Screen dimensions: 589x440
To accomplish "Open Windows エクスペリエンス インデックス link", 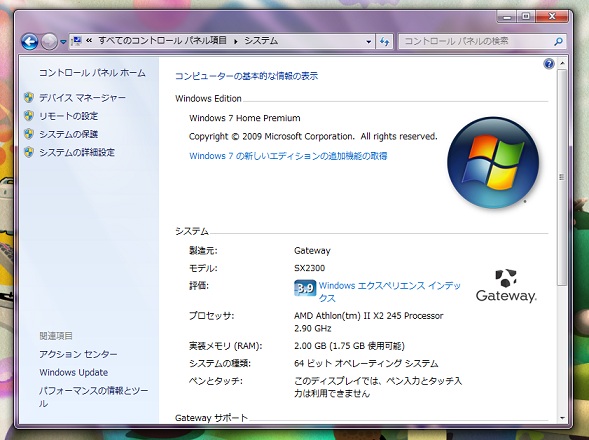I will [x=390, y=292].
